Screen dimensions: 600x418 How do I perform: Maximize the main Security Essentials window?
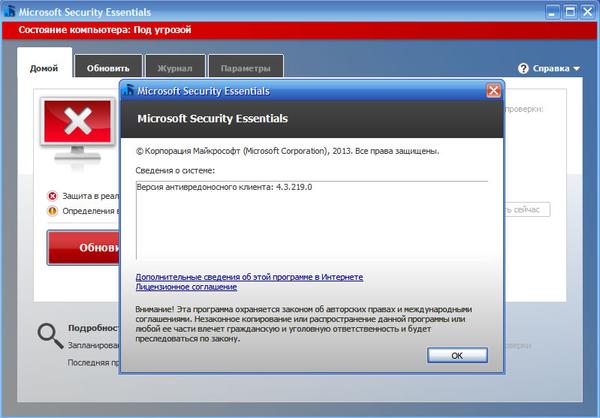[x=570, y=12]
